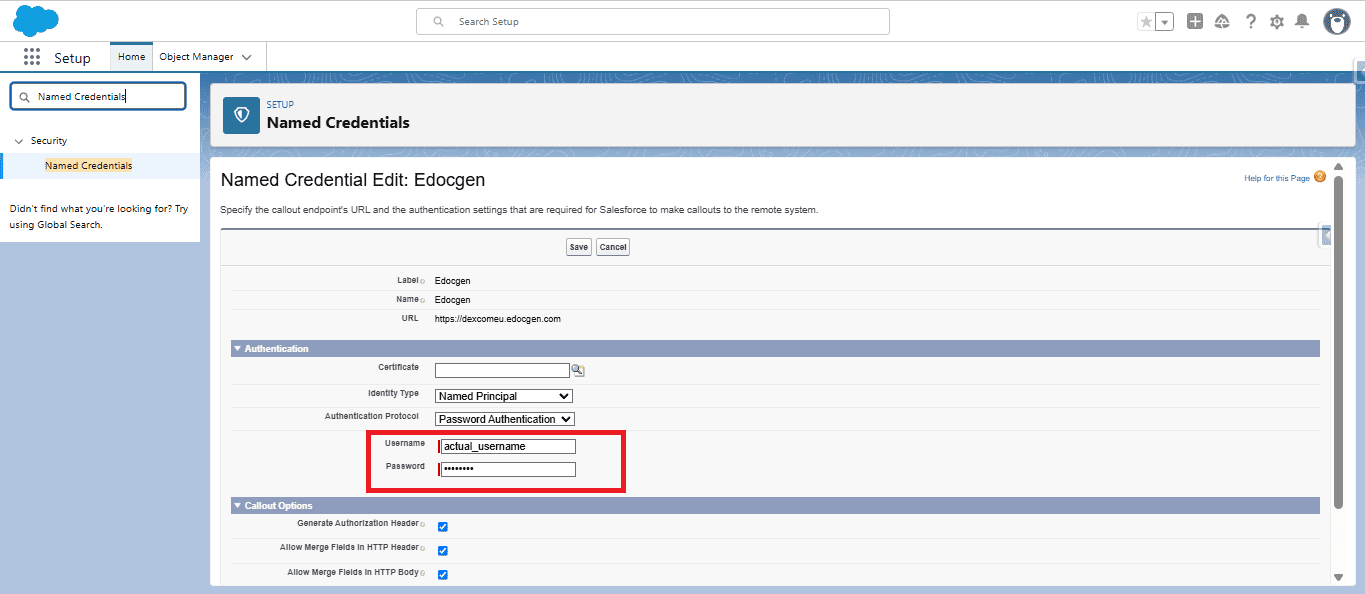Click the Quick Find box with Named Credentials
1365x594 pixels.
coord(98,97)
